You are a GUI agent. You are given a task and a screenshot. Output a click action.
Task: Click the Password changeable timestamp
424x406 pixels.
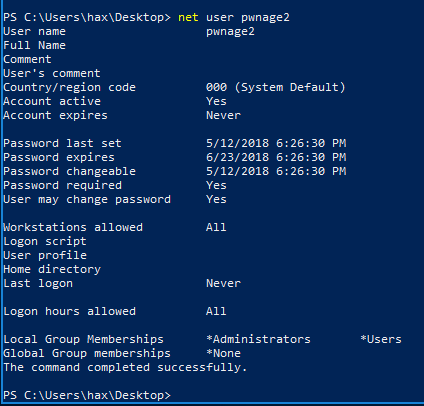(x=276, y=171)
